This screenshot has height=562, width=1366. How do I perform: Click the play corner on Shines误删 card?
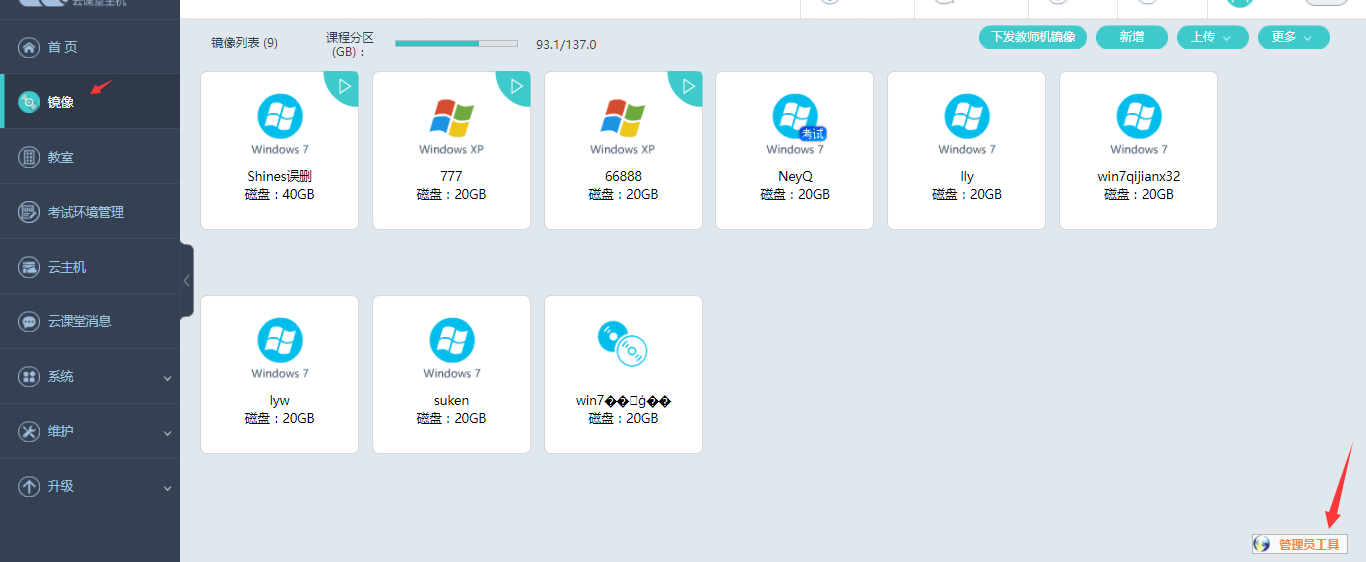345,86
